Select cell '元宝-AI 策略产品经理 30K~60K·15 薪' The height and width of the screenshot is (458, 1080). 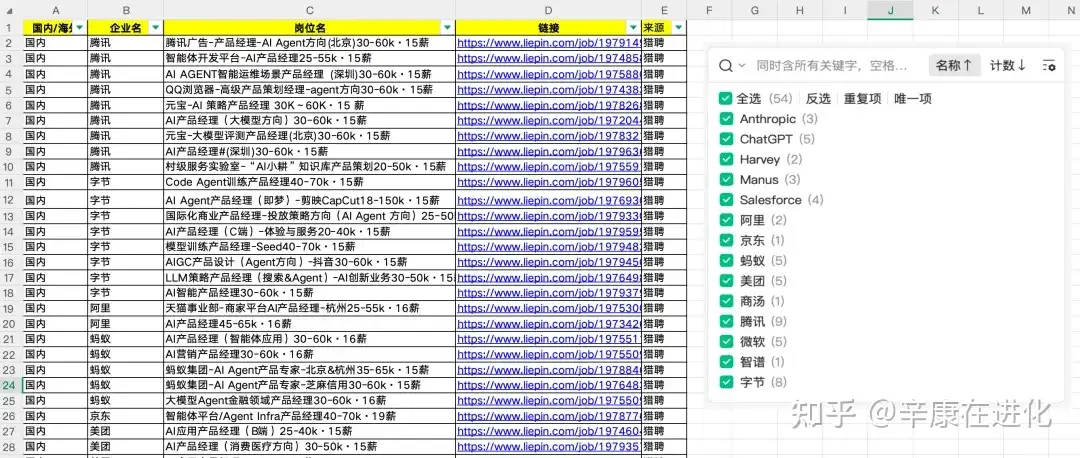(x=309, y=105)
